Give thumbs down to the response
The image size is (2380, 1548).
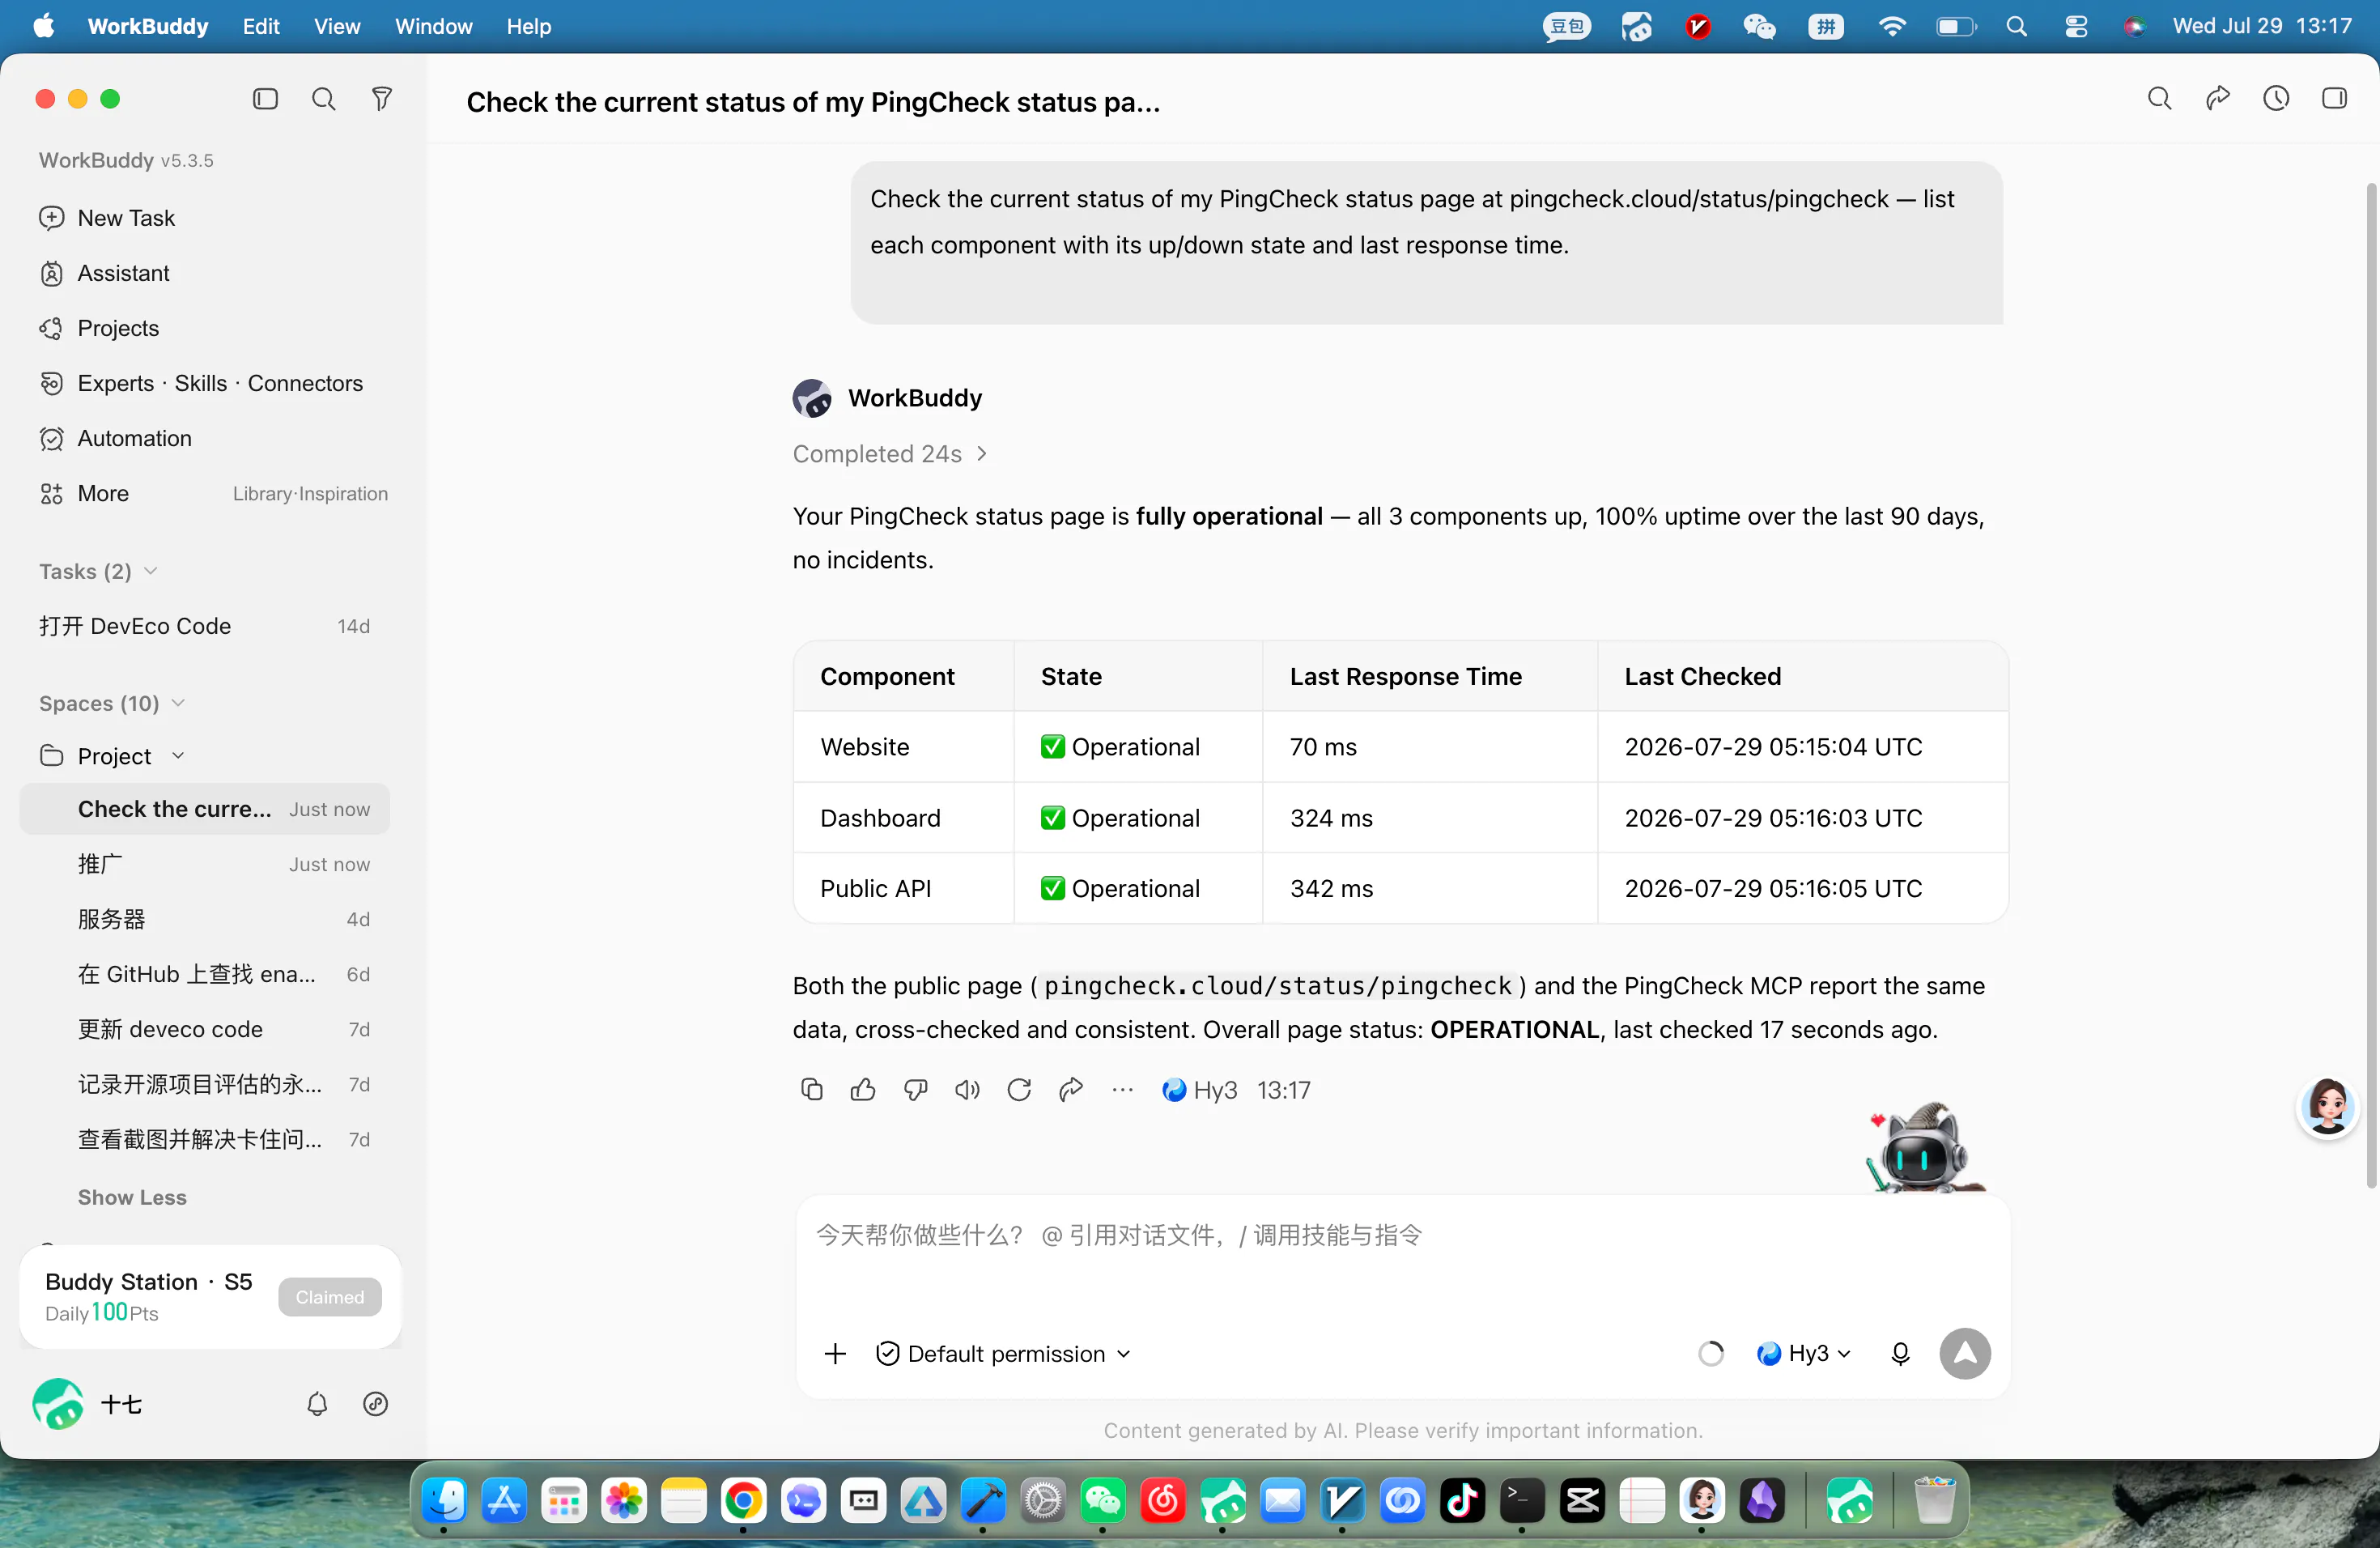[x=915, y=1089]
